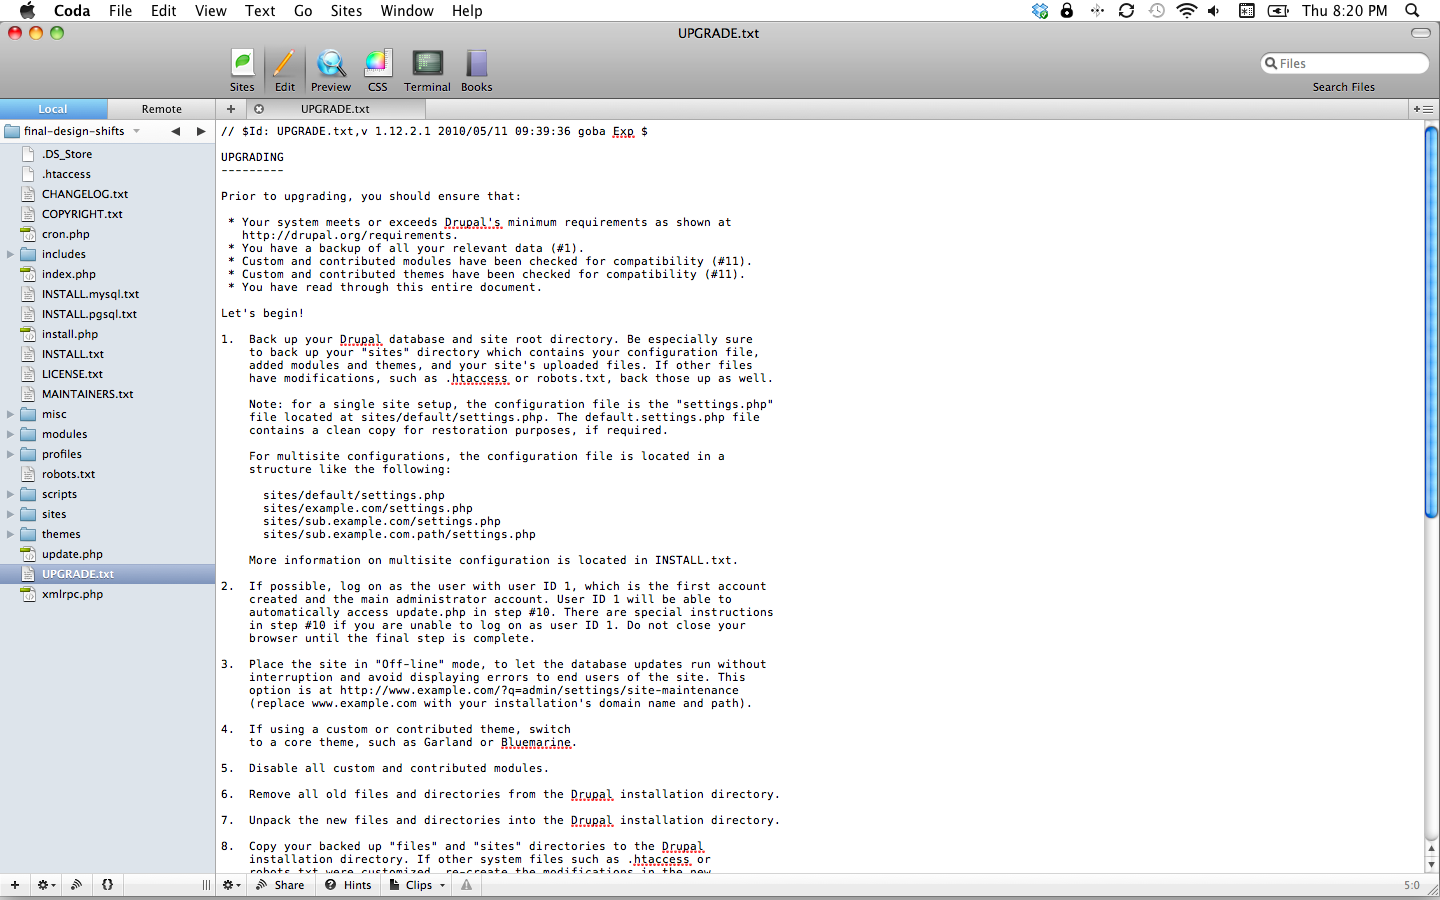1440x900 pixels.
Task: Select CHANGELOG.txt in file list
Action: tap(107, 194)
